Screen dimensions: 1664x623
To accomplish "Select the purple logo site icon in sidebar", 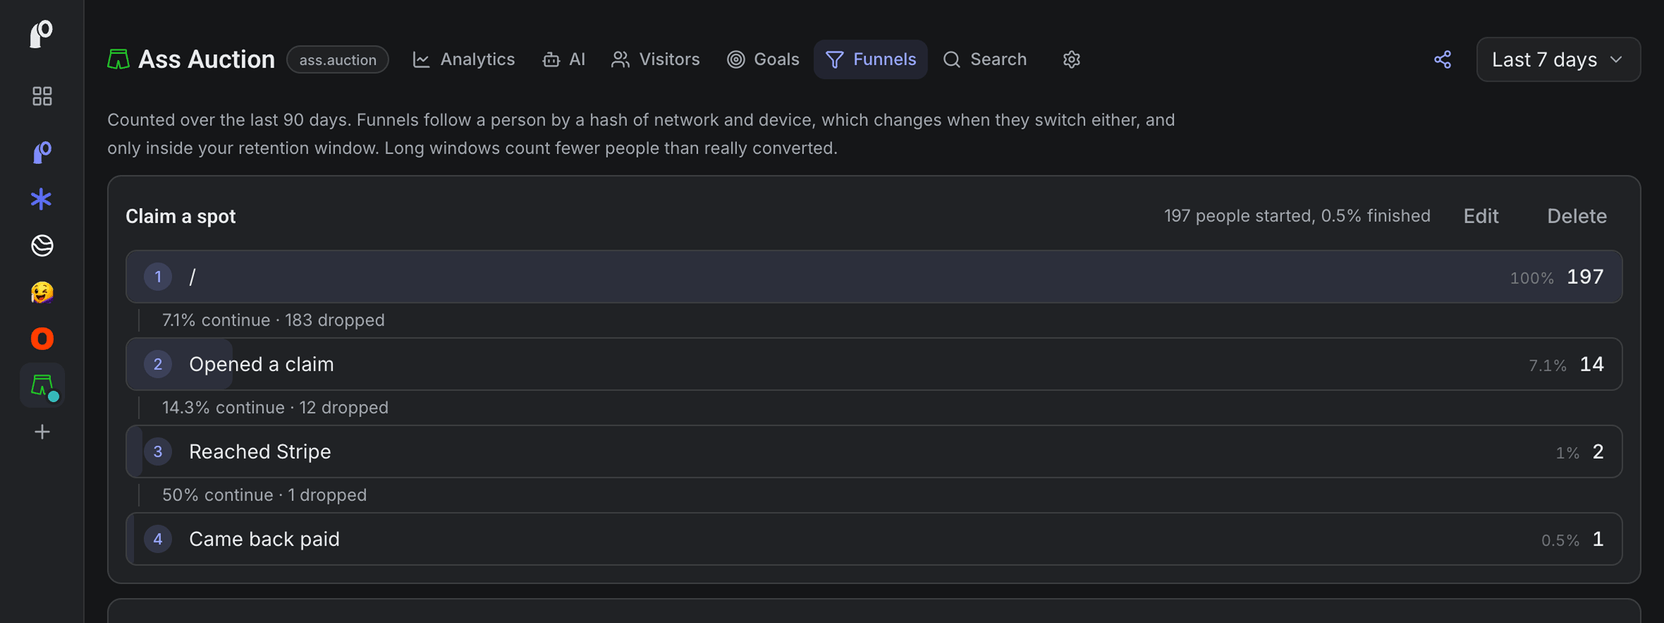I will pos(42,152).
